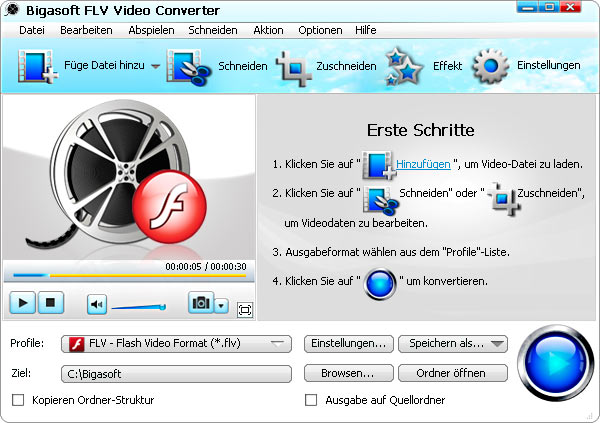Click the Flash icon in Profile field
The image size is (600, 423).
tap(77, 344)
